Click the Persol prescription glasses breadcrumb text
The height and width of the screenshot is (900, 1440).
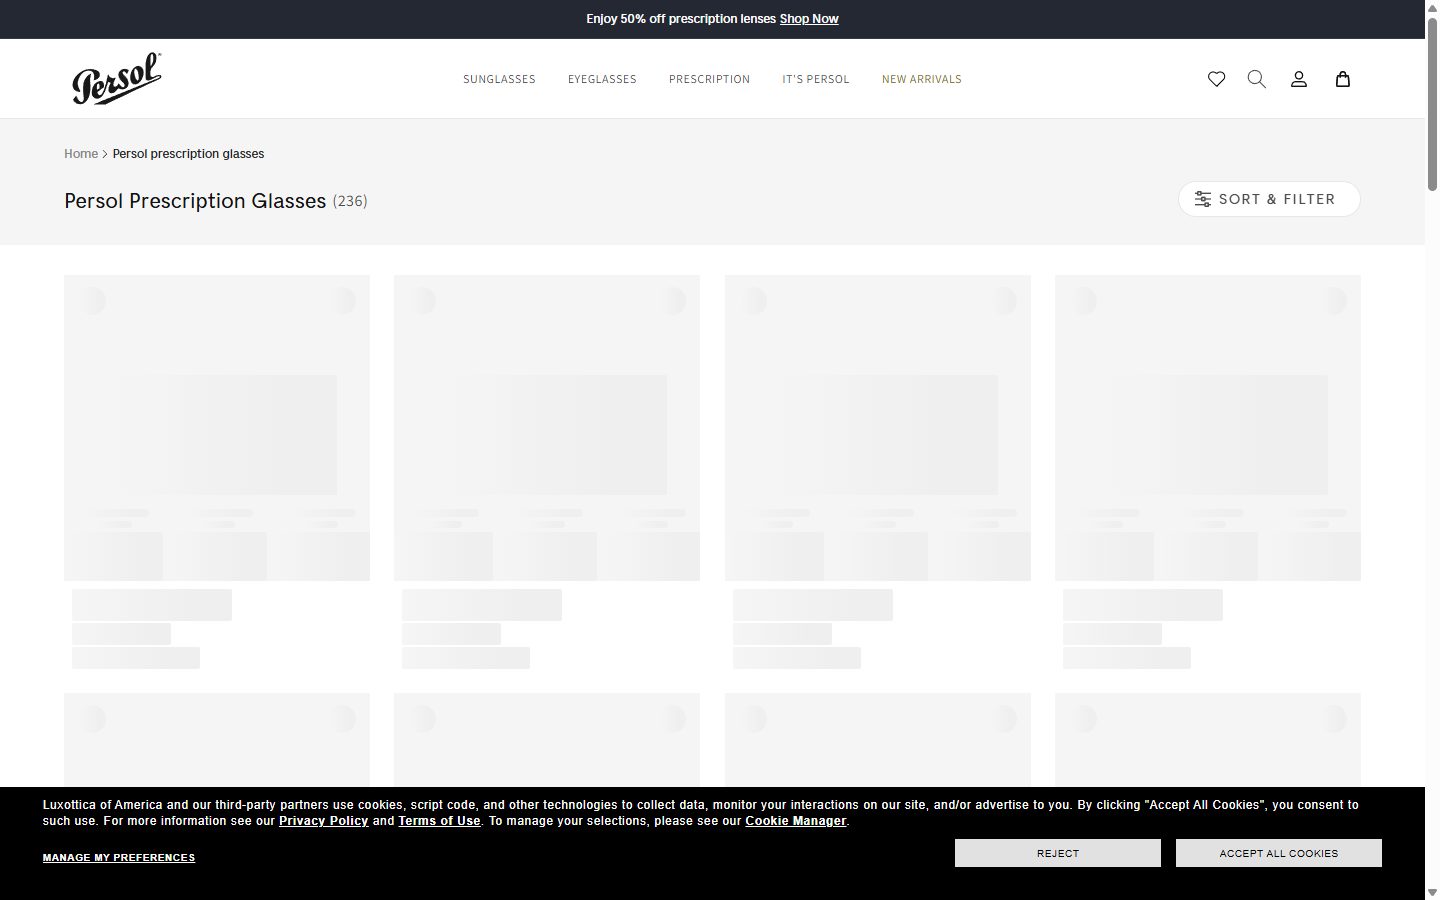click(188, 154)
